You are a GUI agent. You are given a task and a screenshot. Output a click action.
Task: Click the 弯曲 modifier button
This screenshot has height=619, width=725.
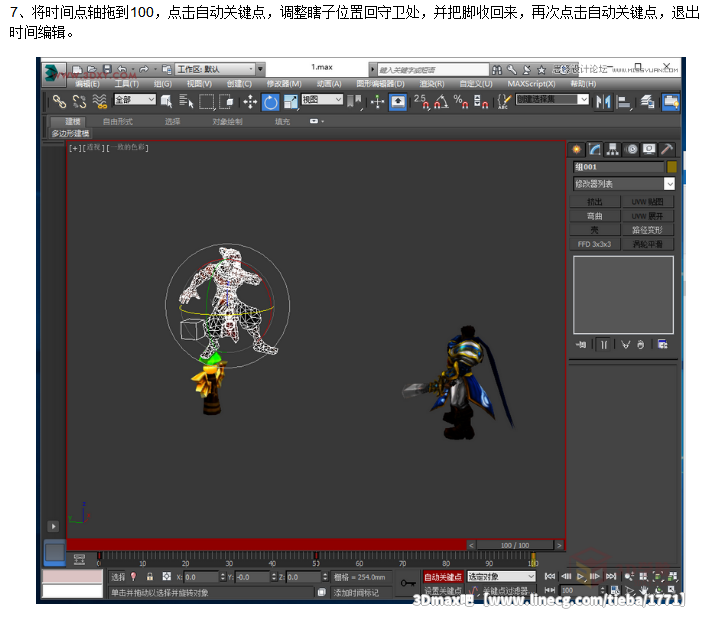tap(595, 216)
